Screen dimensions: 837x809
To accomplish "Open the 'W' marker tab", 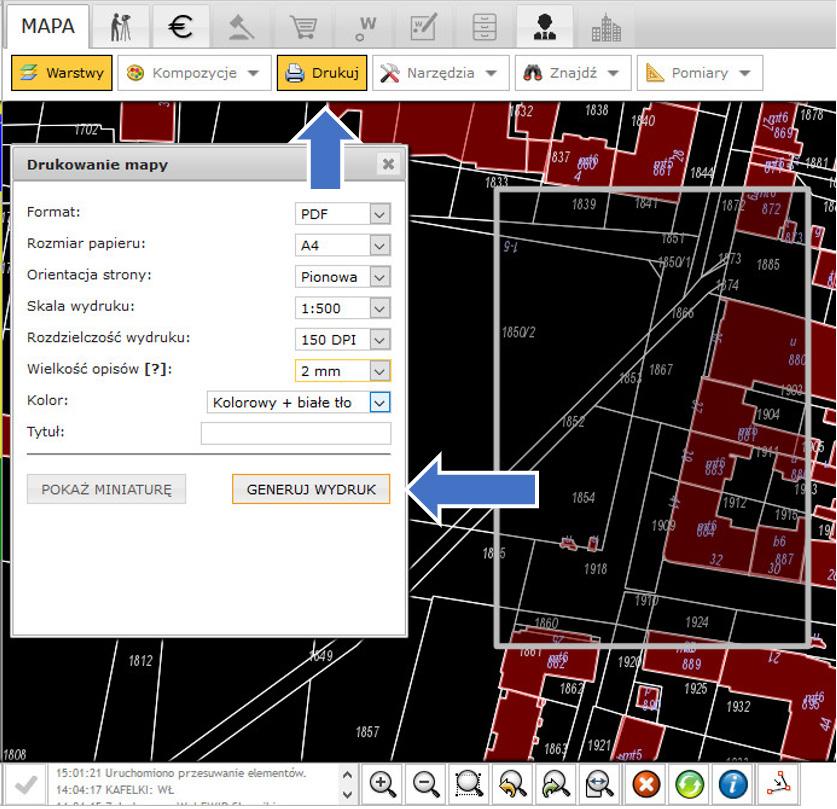I will [366, 27].
